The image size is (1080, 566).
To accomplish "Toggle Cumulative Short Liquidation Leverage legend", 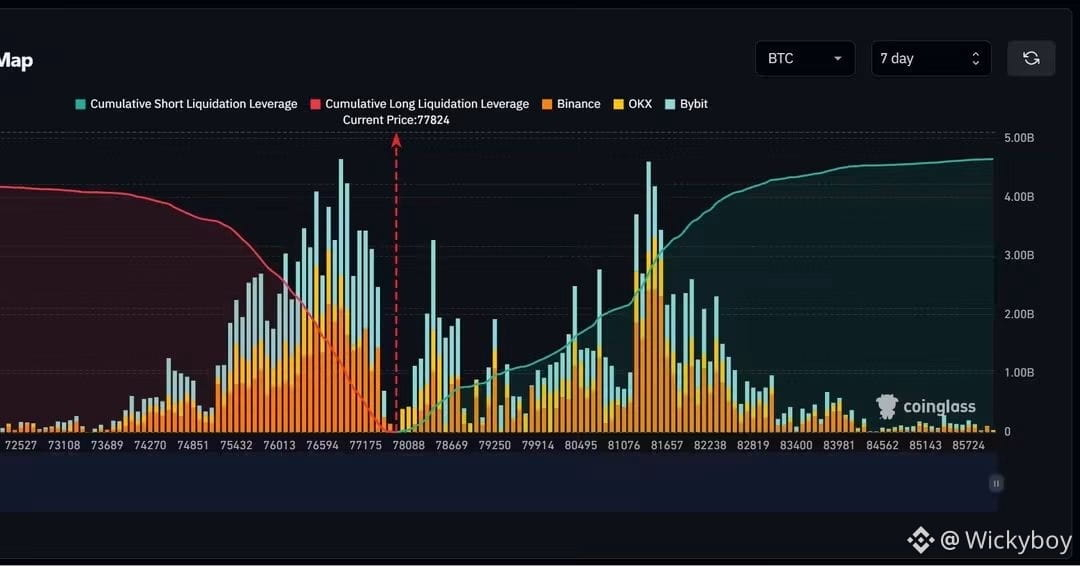I will click(187, 104).
